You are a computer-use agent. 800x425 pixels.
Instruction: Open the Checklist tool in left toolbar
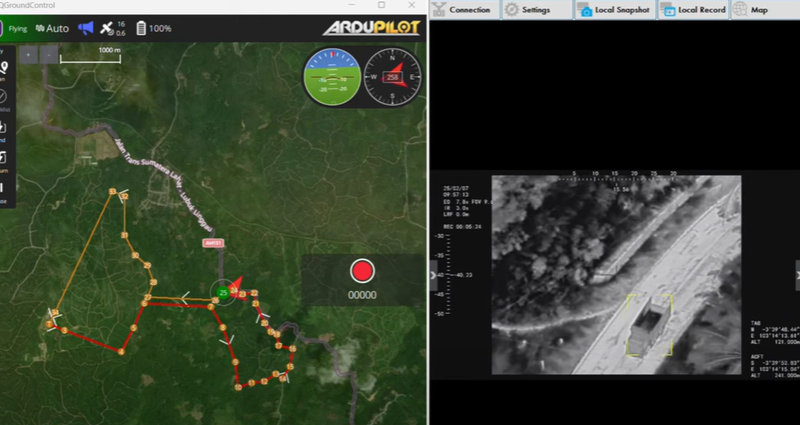pyautogui.click(x=4, y=98)
